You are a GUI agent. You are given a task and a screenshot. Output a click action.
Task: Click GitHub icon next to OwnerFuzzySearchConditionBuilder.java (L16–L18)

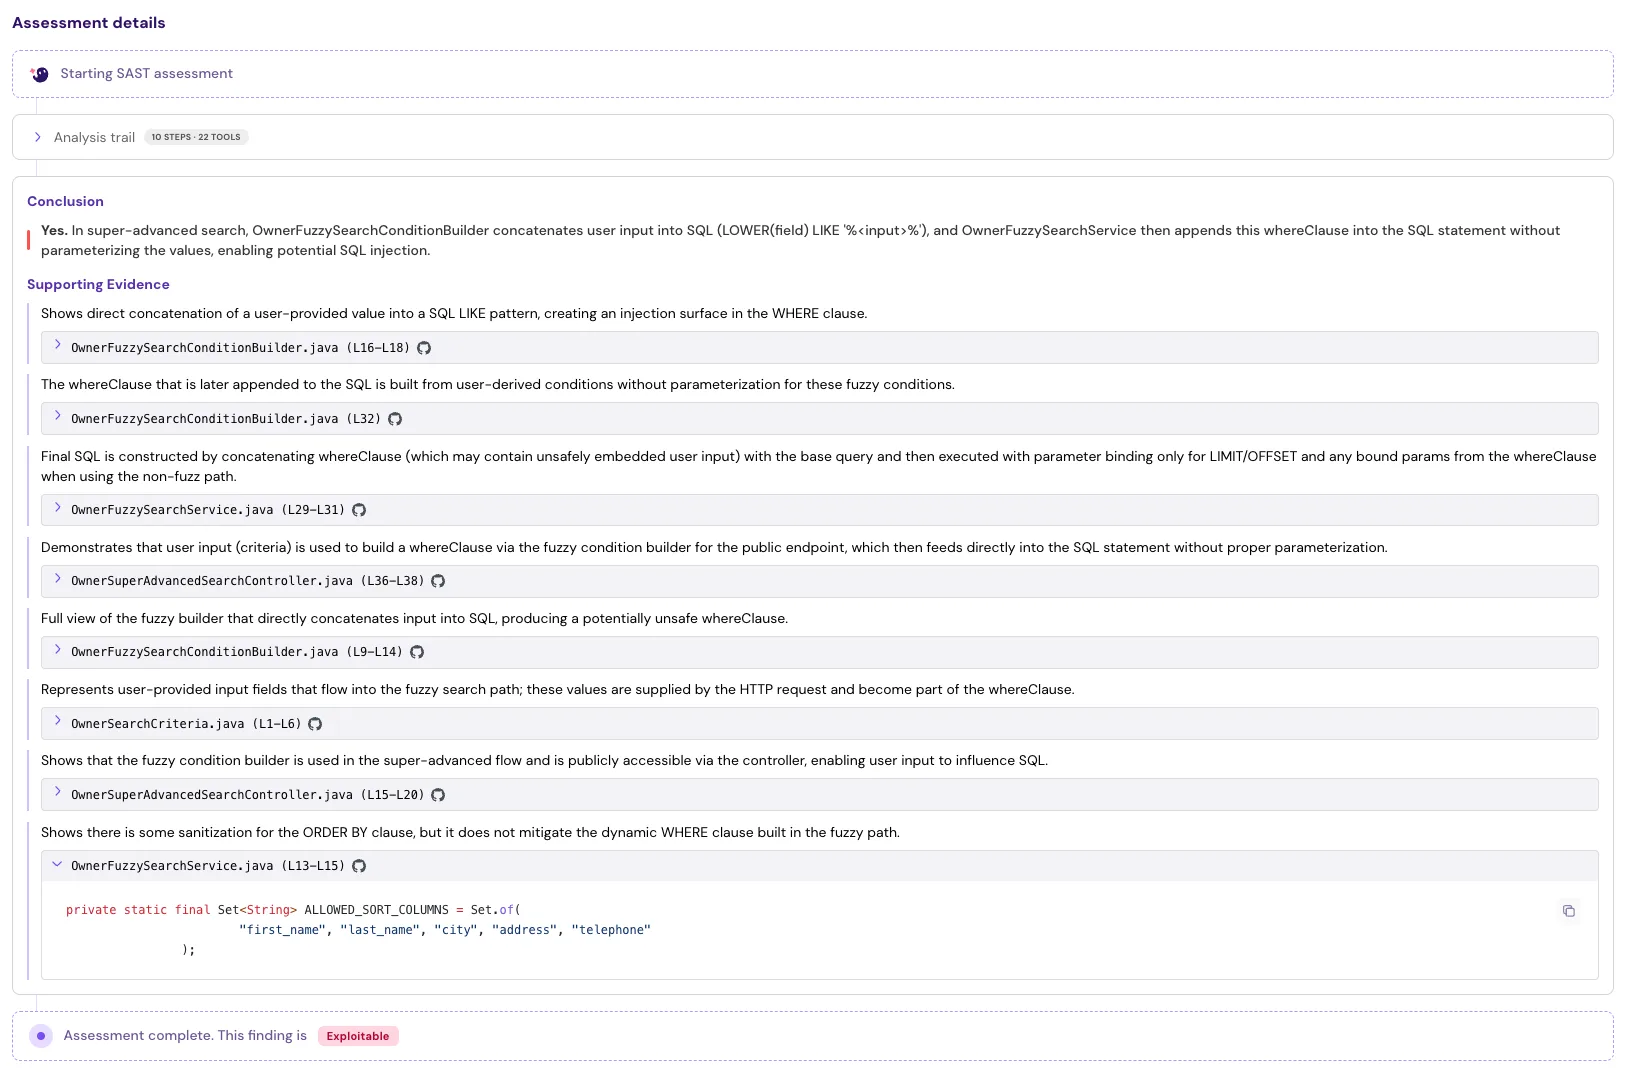424,348
